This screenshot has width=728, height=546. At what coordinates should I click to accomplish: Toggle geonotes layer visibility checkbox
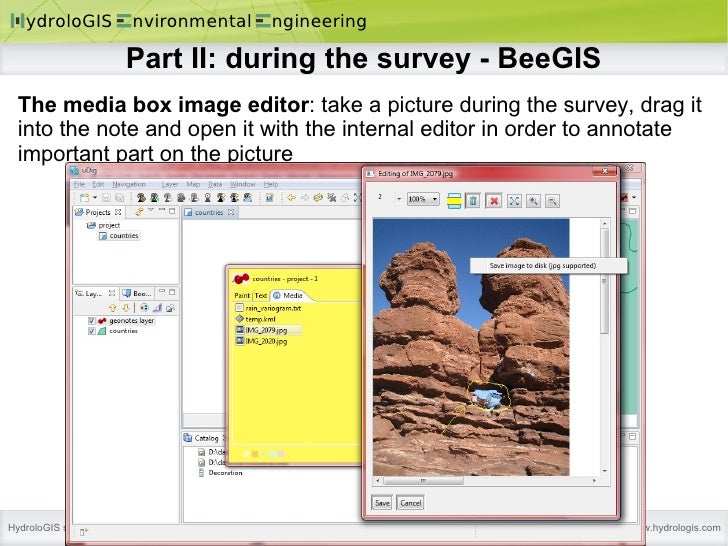[x=91, y=321]
